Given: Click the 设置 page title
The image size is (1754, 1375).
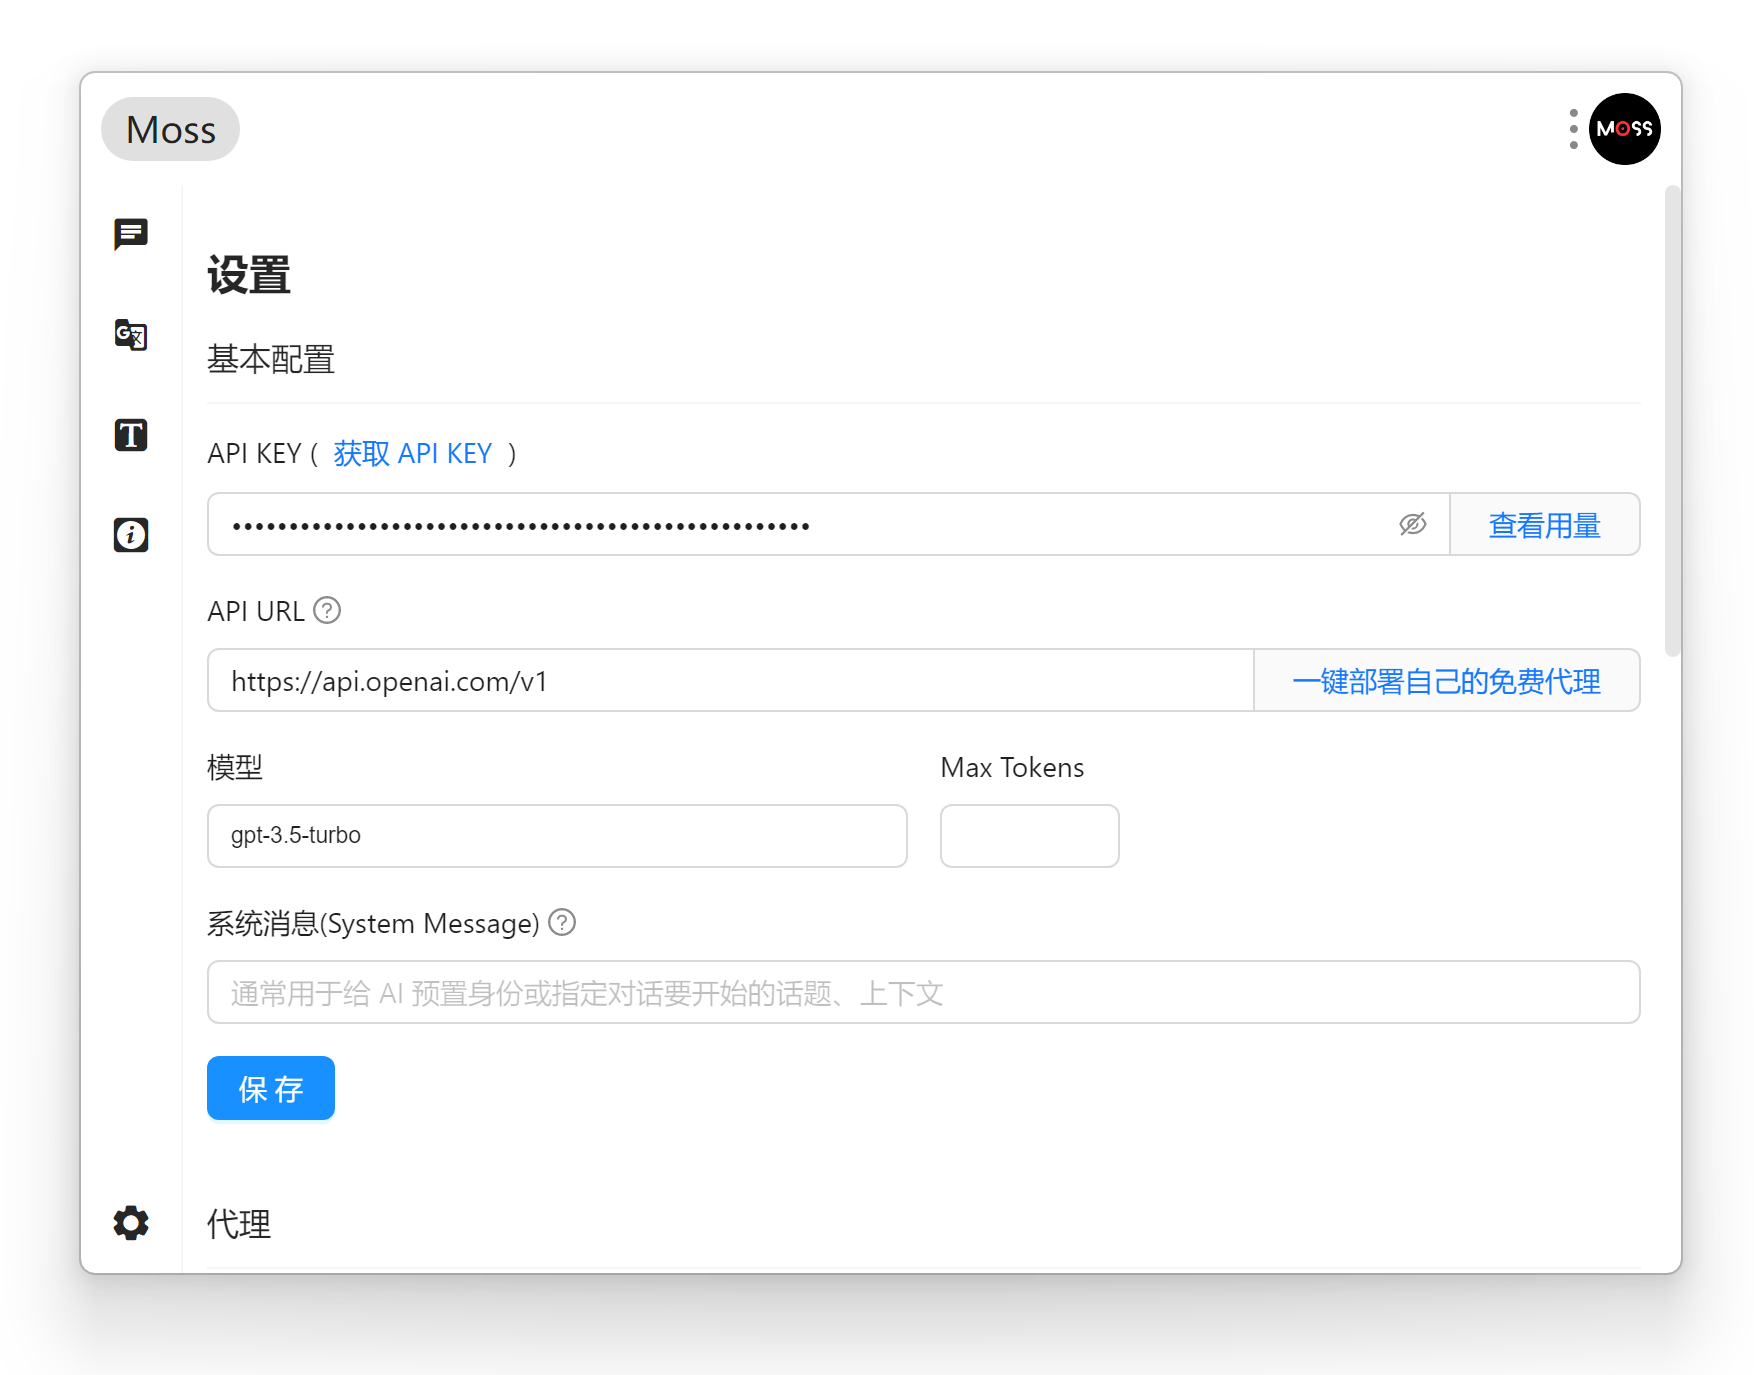Looking at the screenshot, I should coord(249,275).
